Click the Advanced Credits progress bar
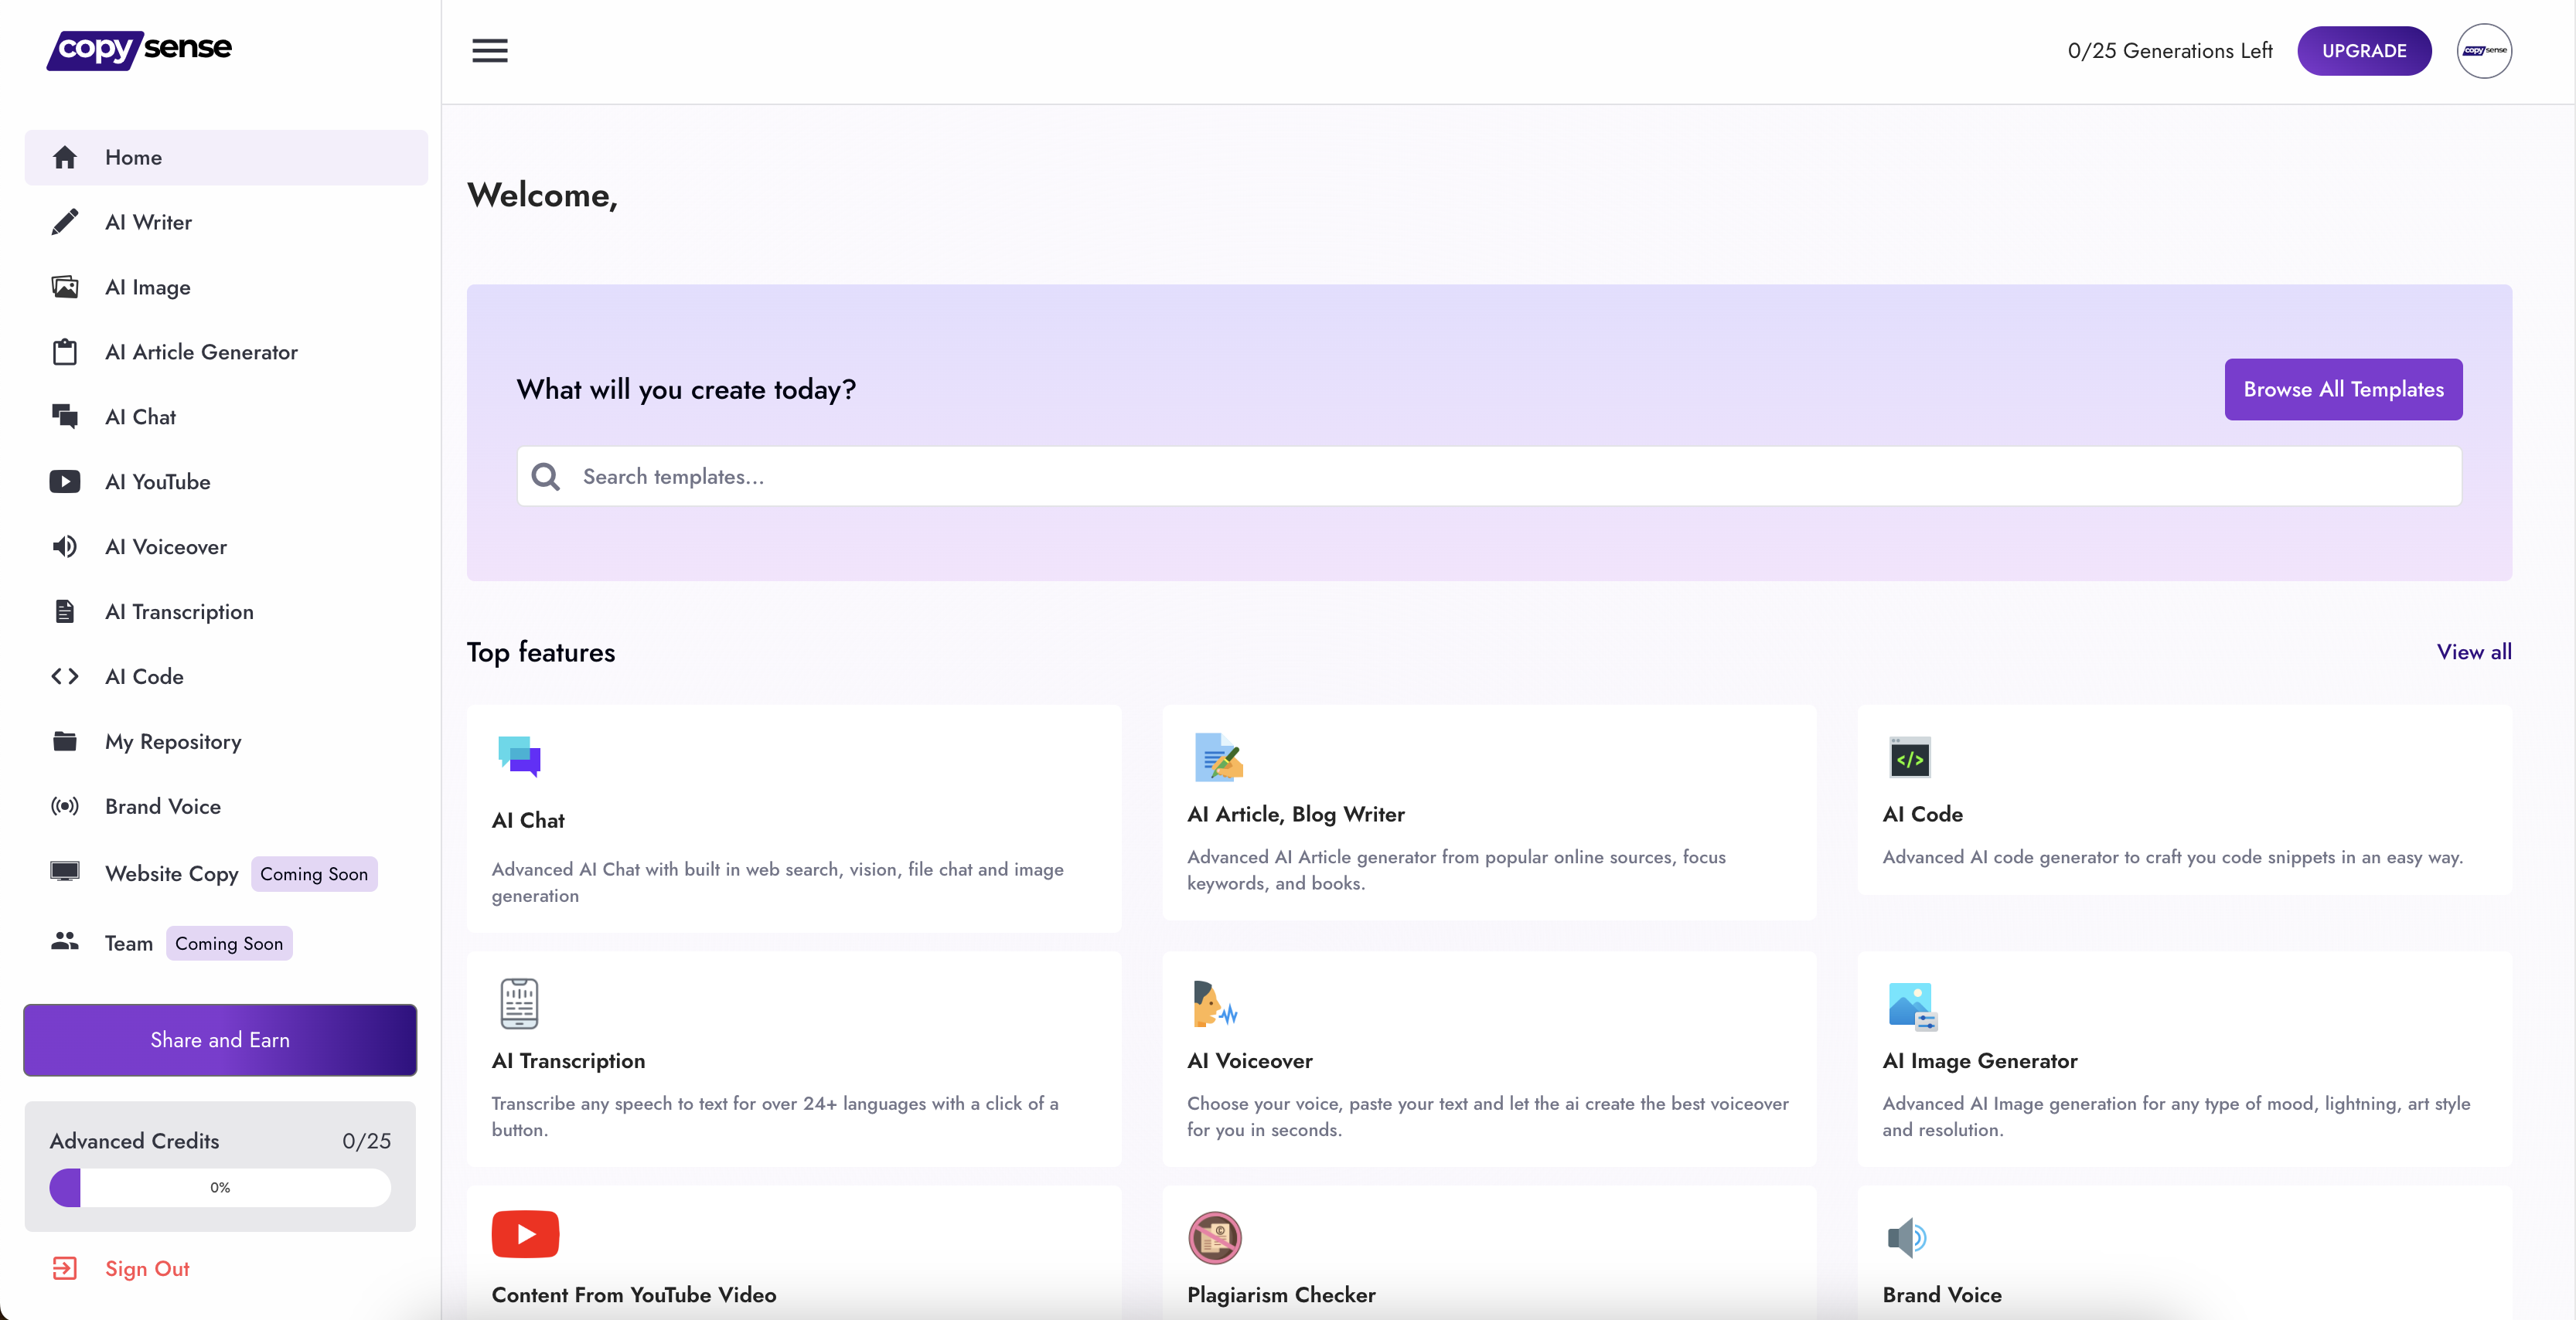 point(220,1188)
